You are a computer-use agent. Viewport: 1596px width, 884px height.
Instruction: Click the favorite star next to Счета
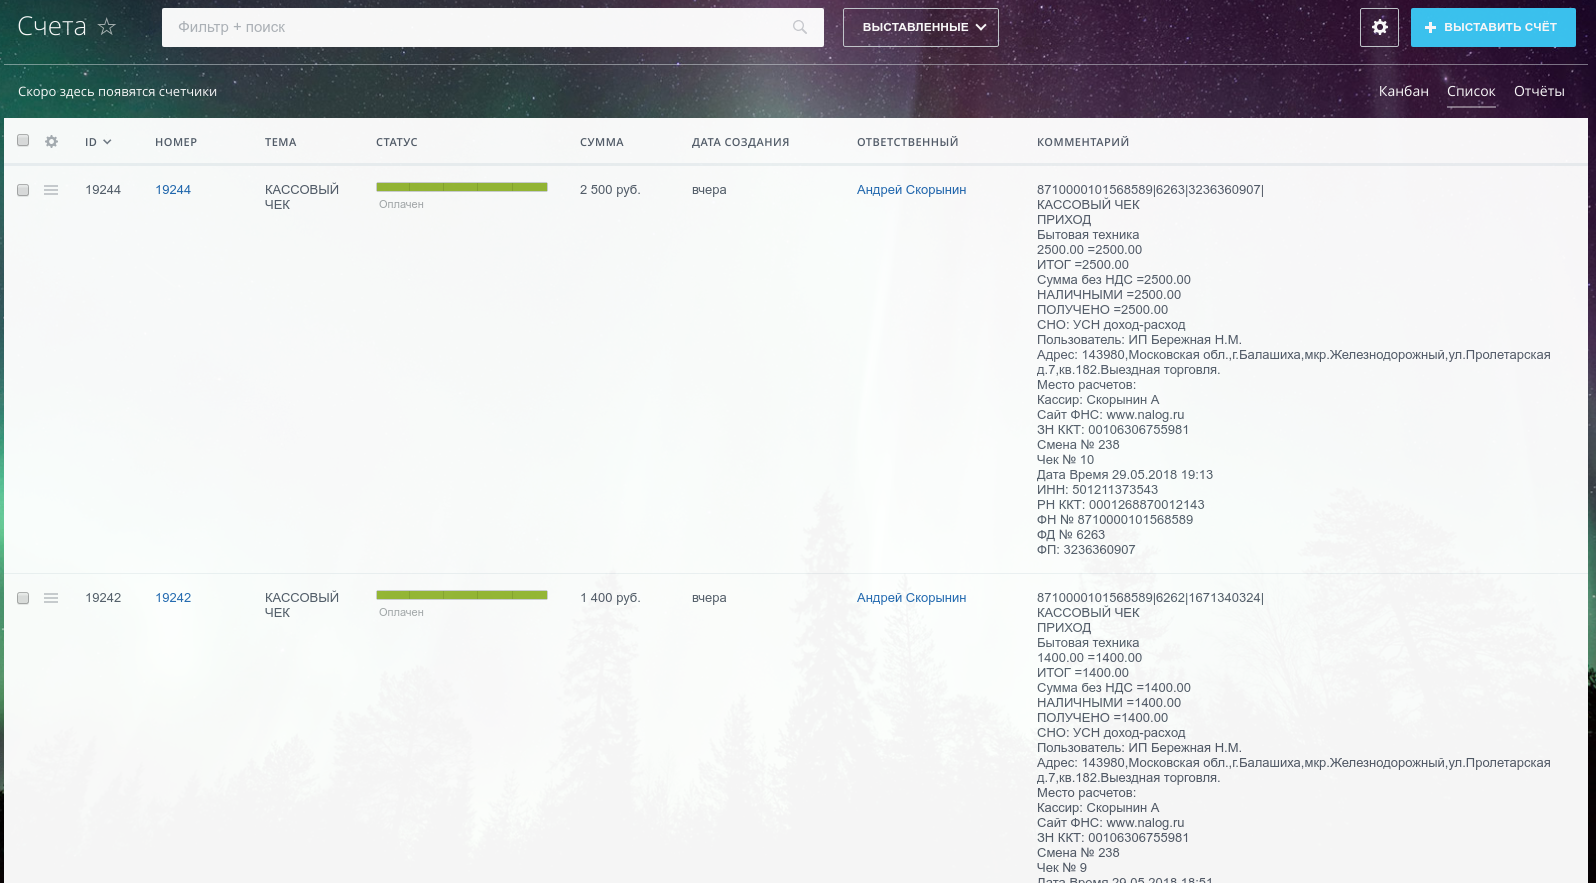107,27
